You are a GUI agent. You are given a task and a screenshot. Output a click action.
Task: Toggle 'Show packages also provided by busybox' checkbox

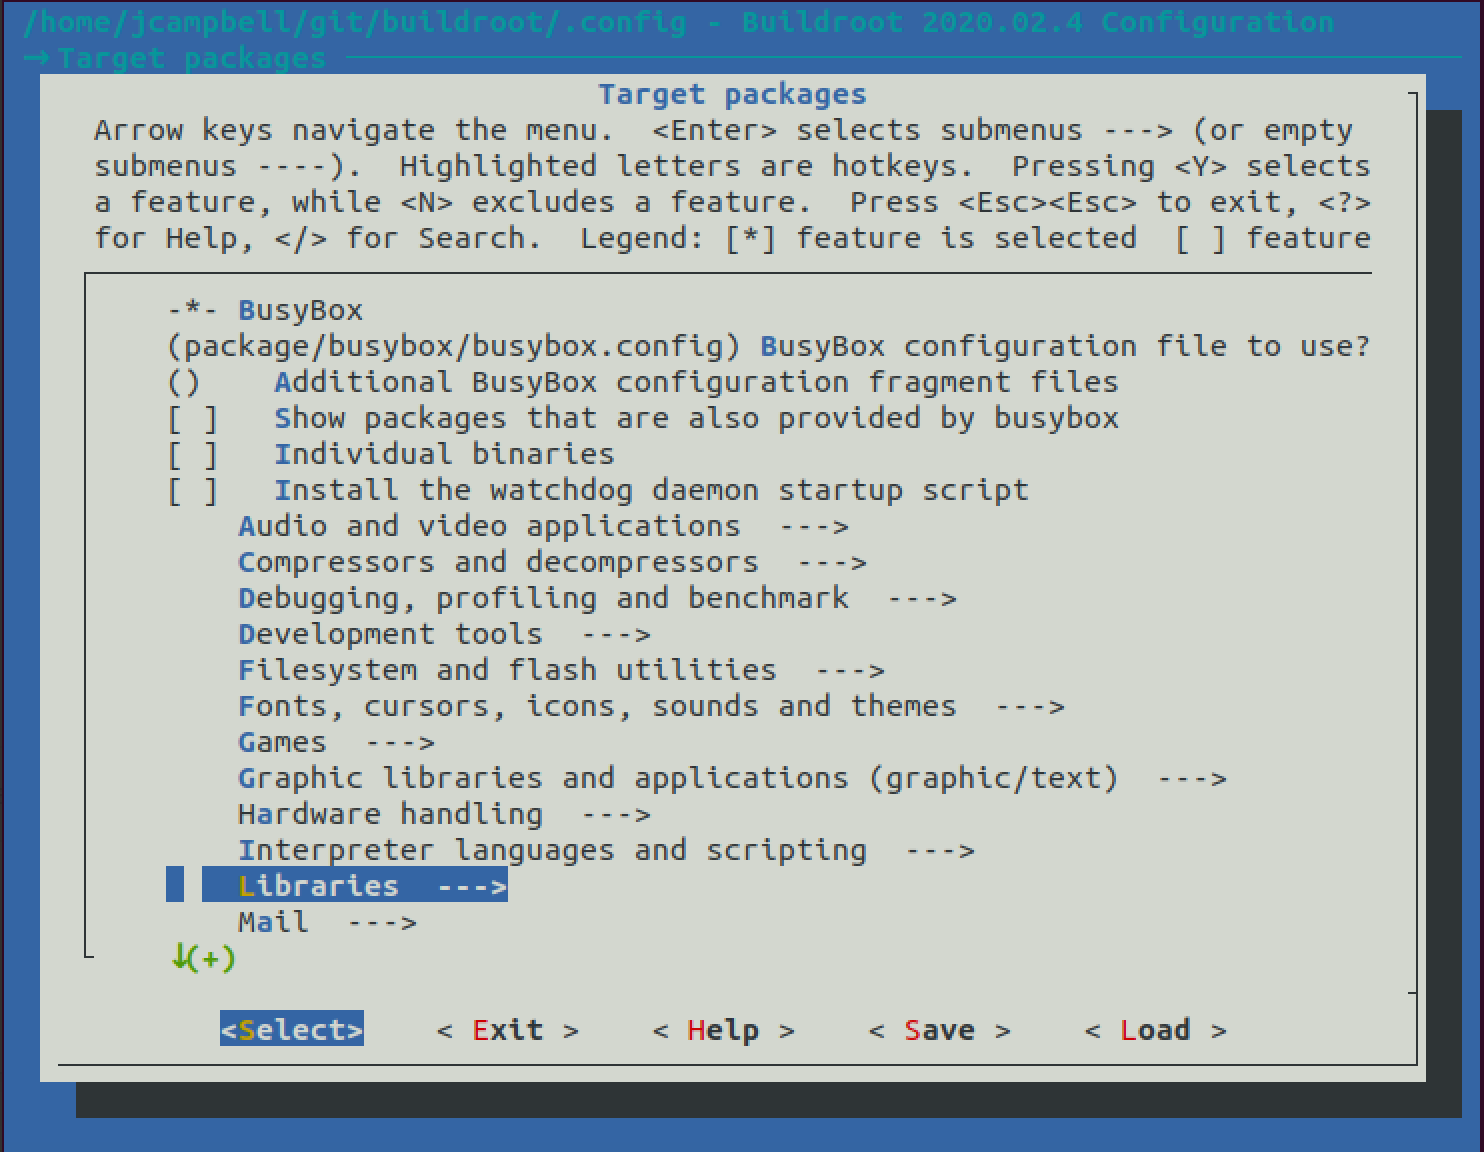click(x=192, y=418)
